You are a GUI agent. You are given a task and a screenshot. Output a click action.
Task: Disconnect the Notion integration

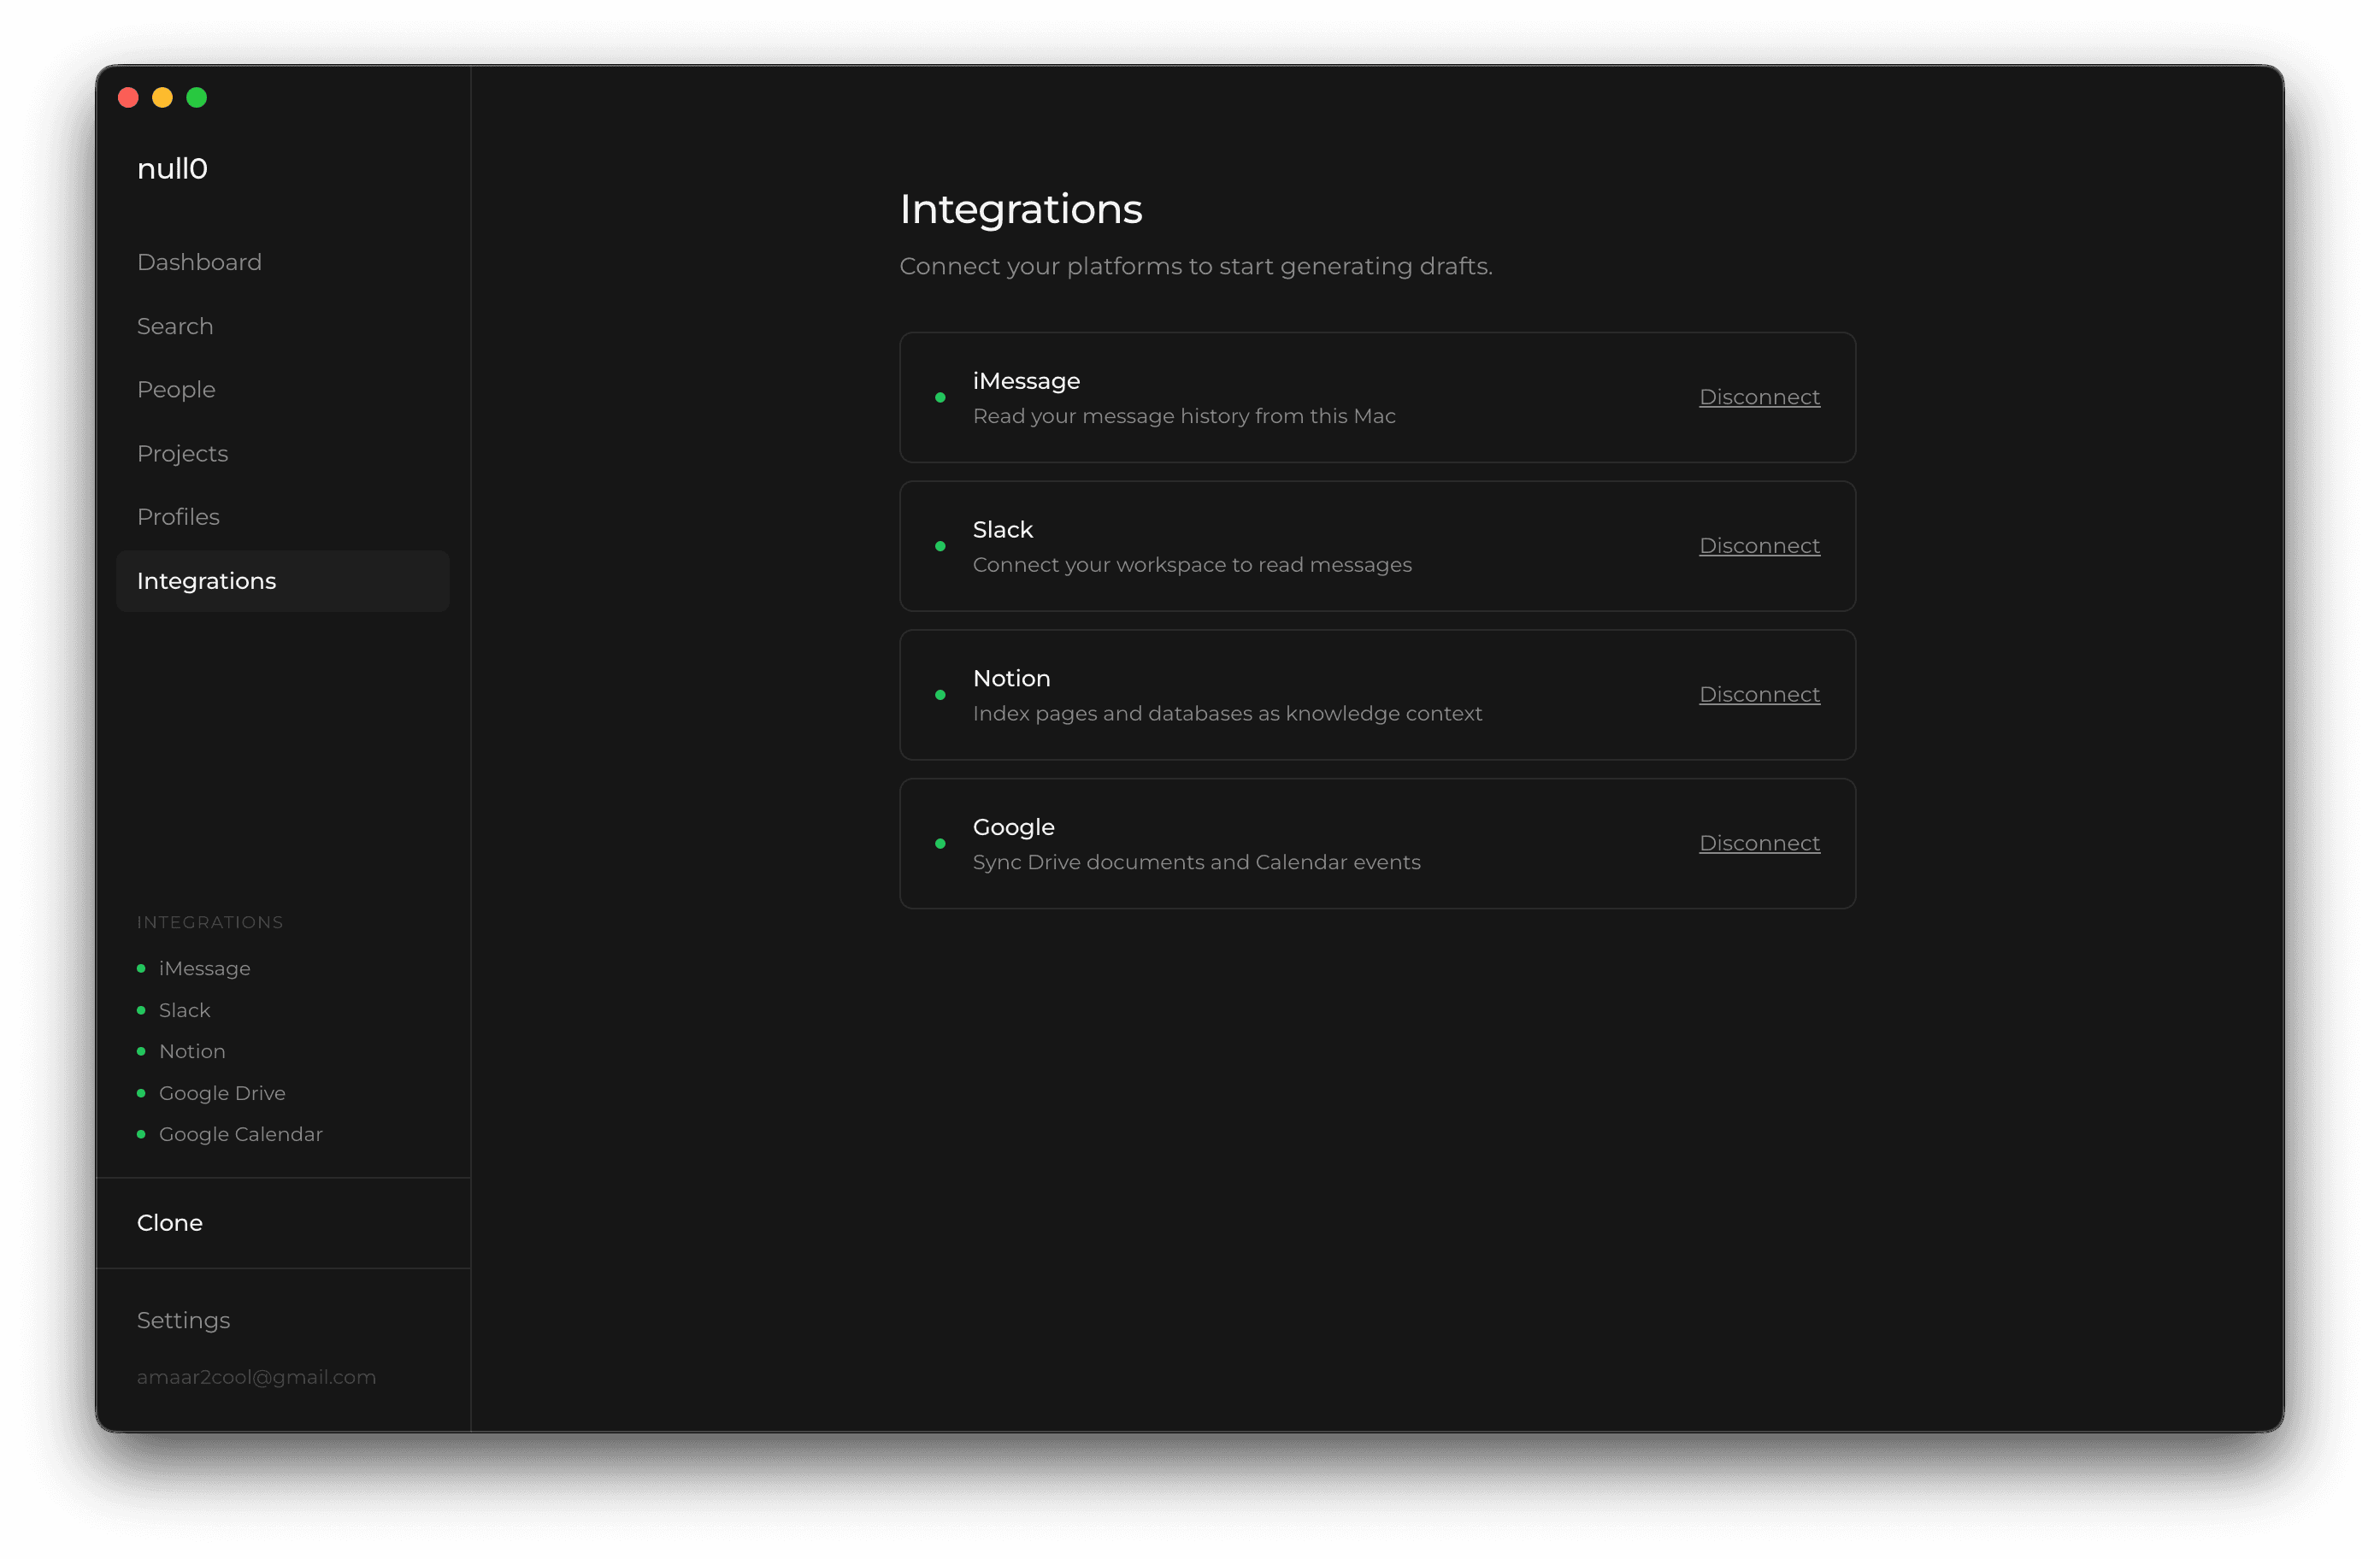[1759, 694]
